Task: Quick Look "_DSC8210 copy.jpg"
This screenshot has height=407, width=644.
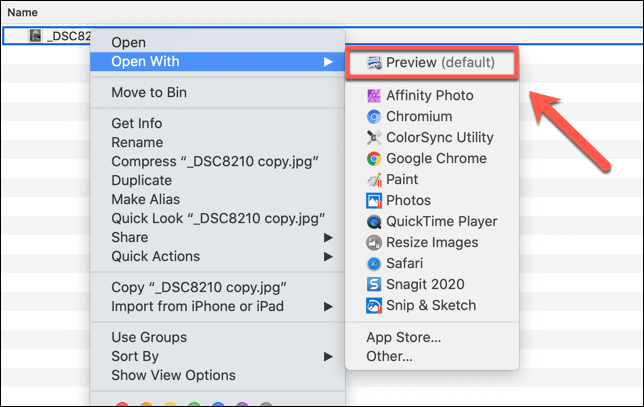Action: [x=217, y=218]
